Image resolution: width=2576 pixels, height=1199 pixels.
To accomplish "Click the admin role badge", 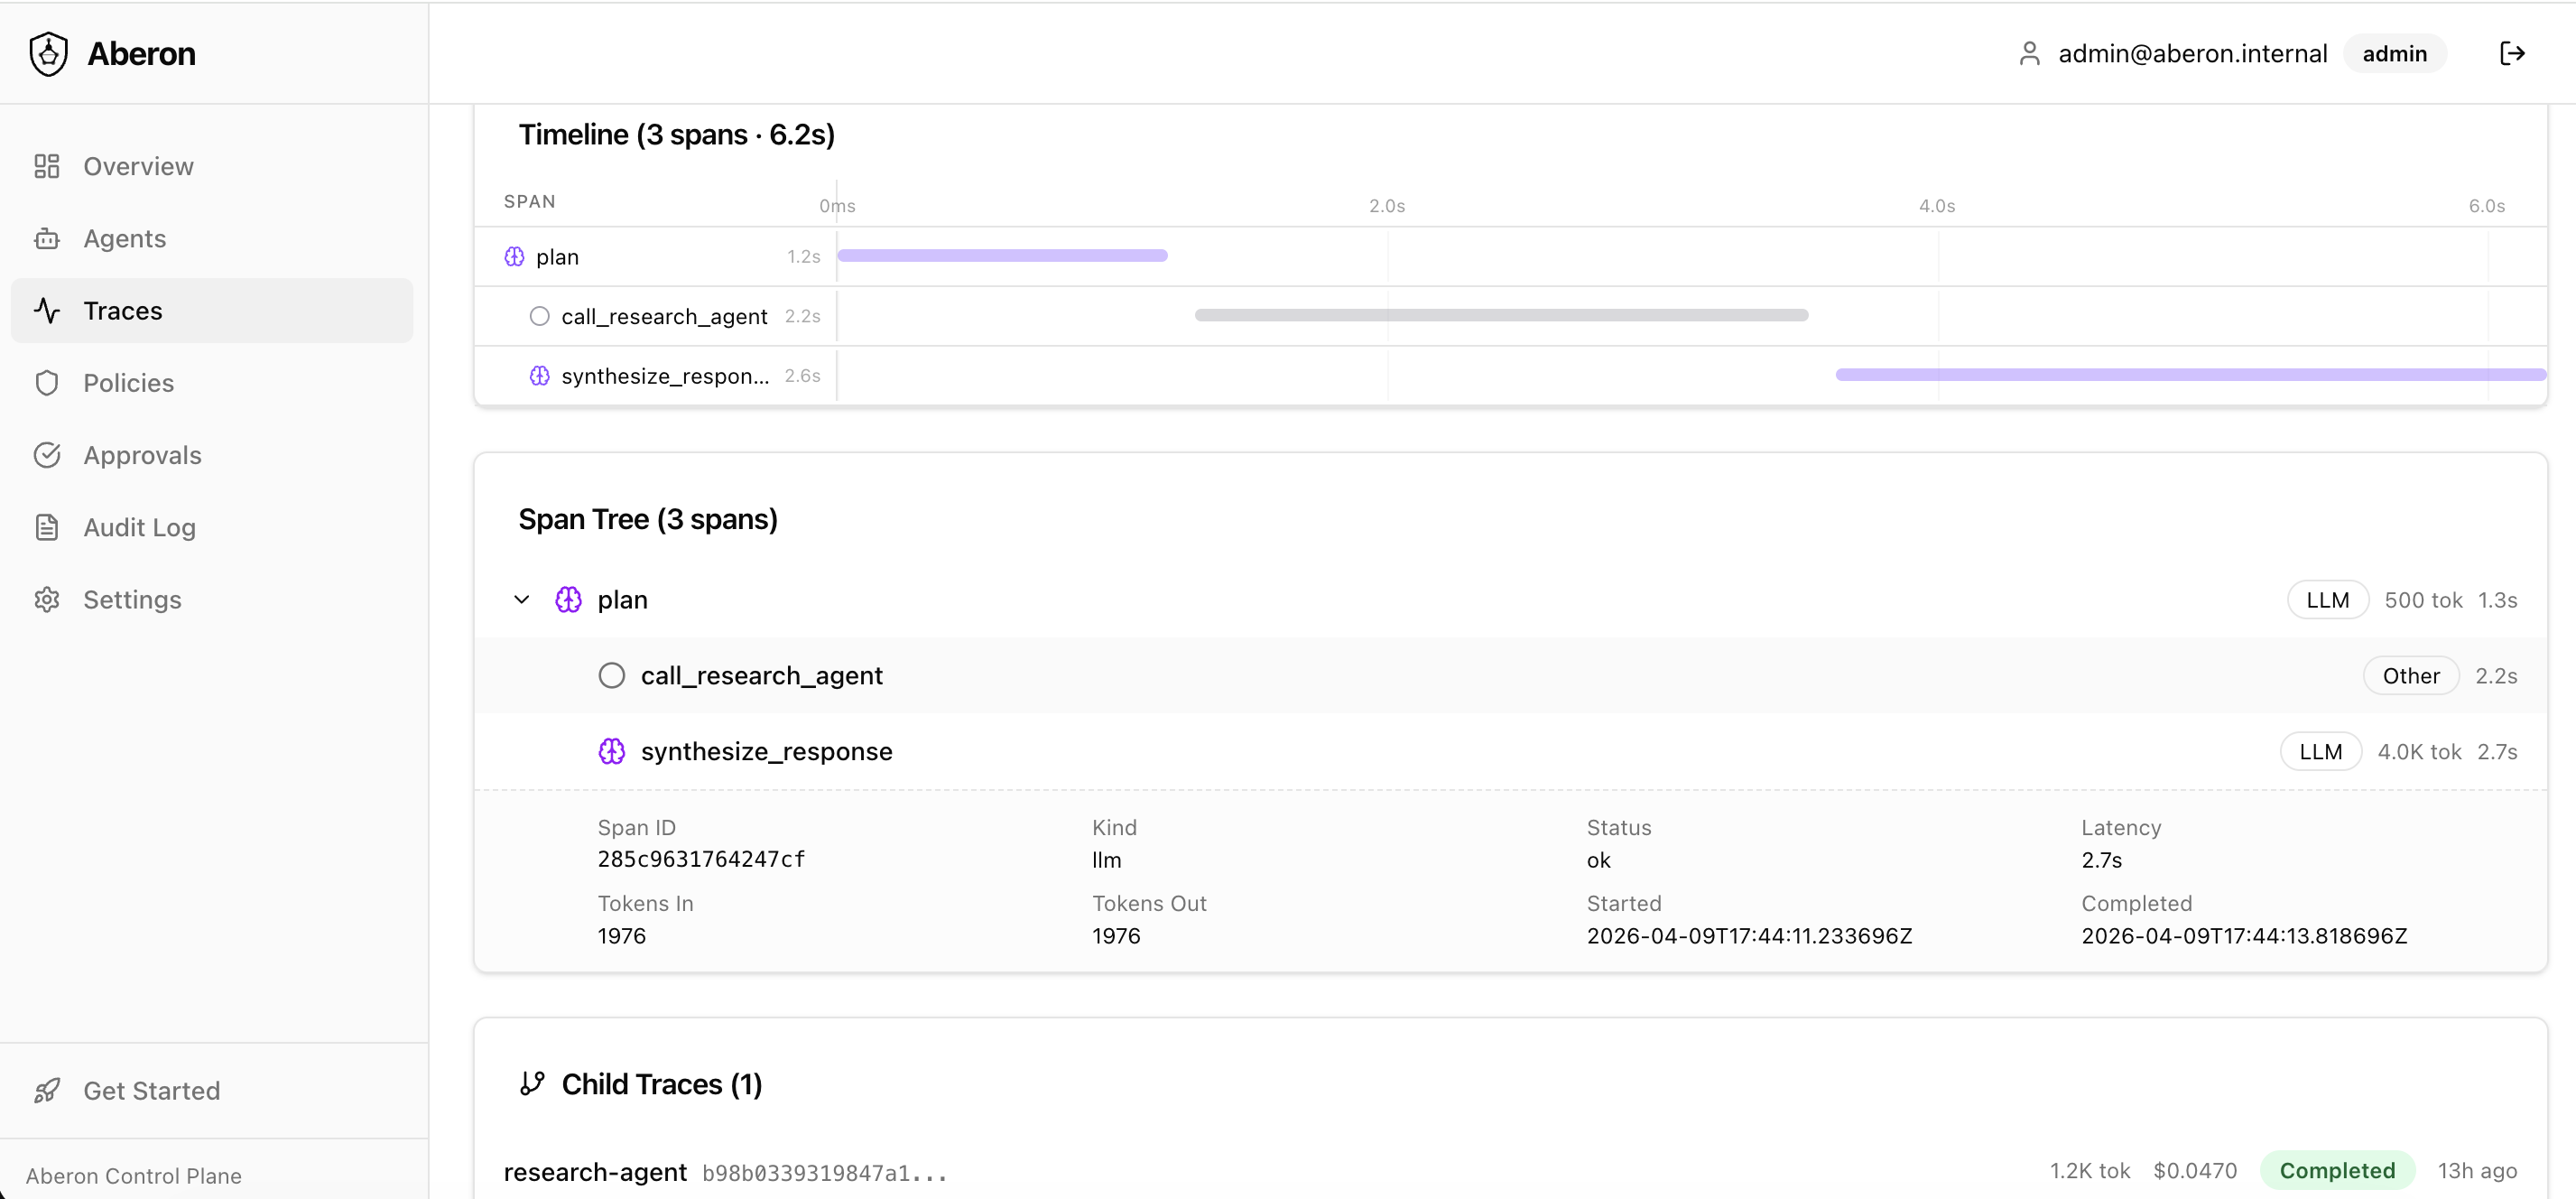I will 2393,53.
